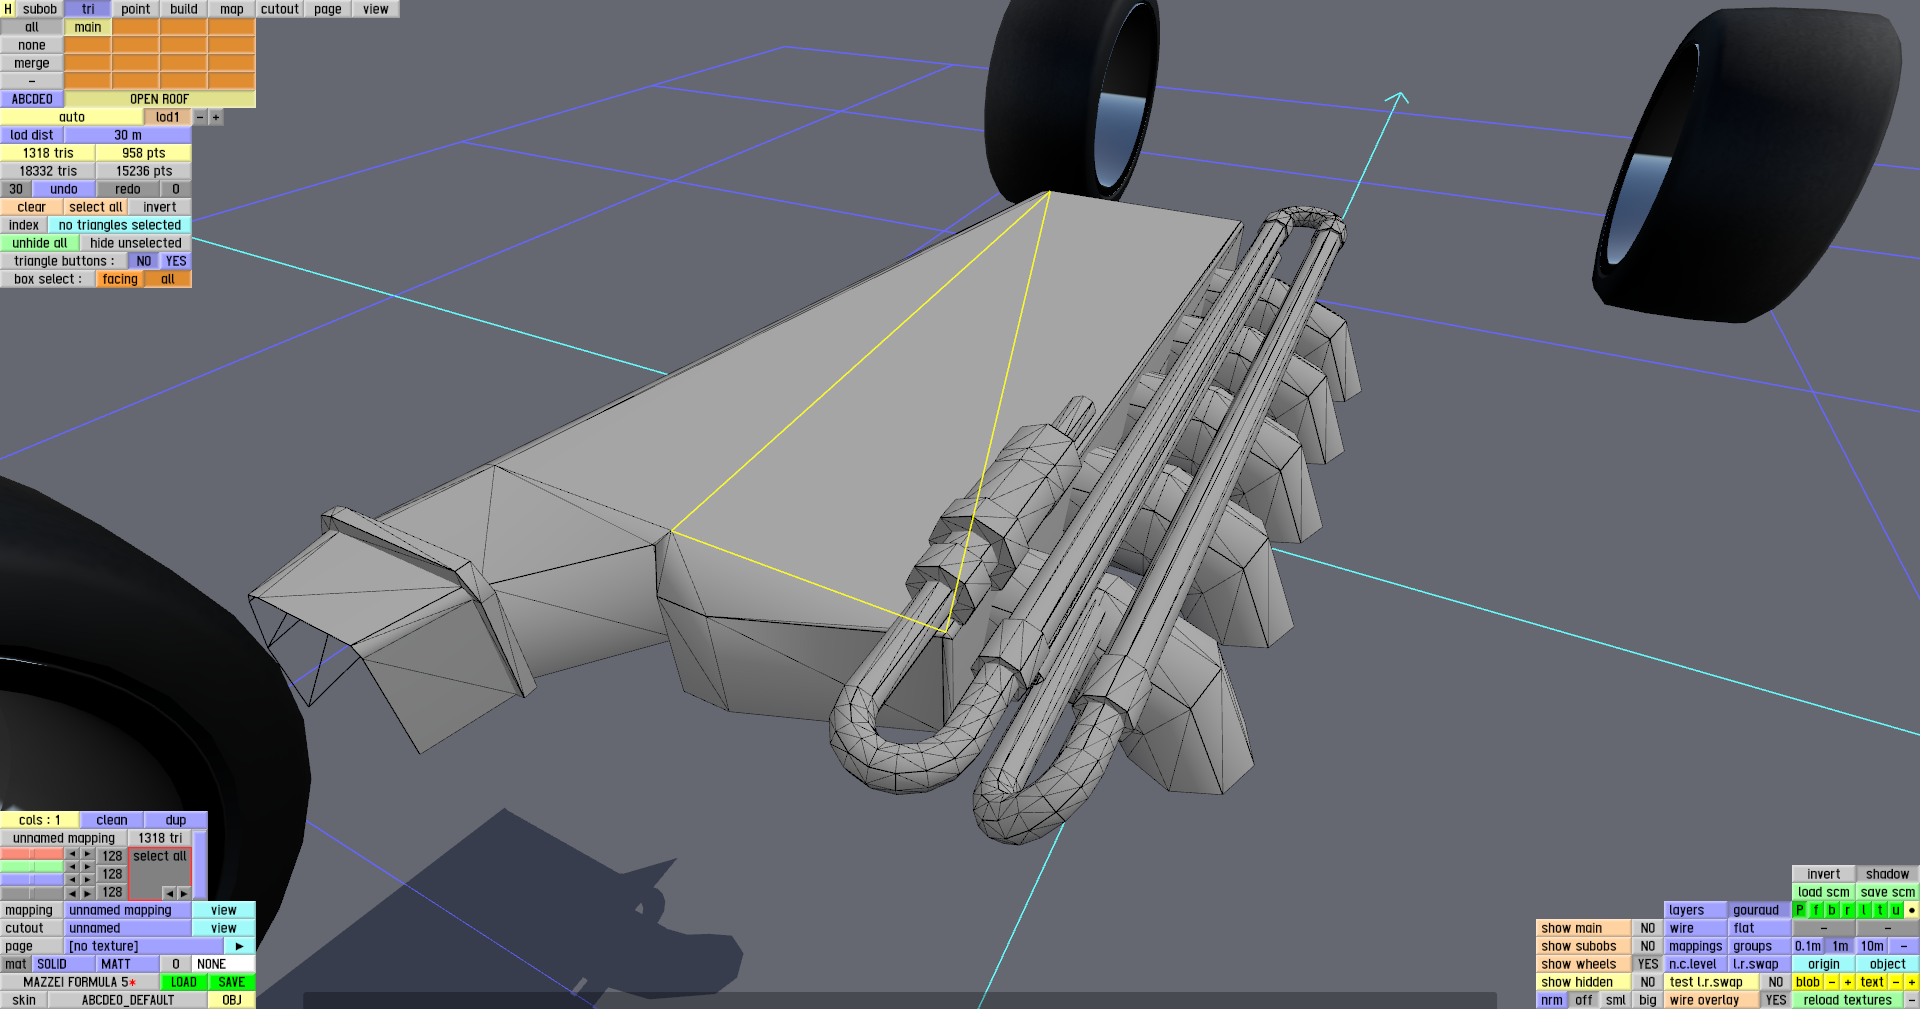The height and width of the screenshot is (1009, 1920).
Task: Switch to the point mode tab
Action: [136, 9]
